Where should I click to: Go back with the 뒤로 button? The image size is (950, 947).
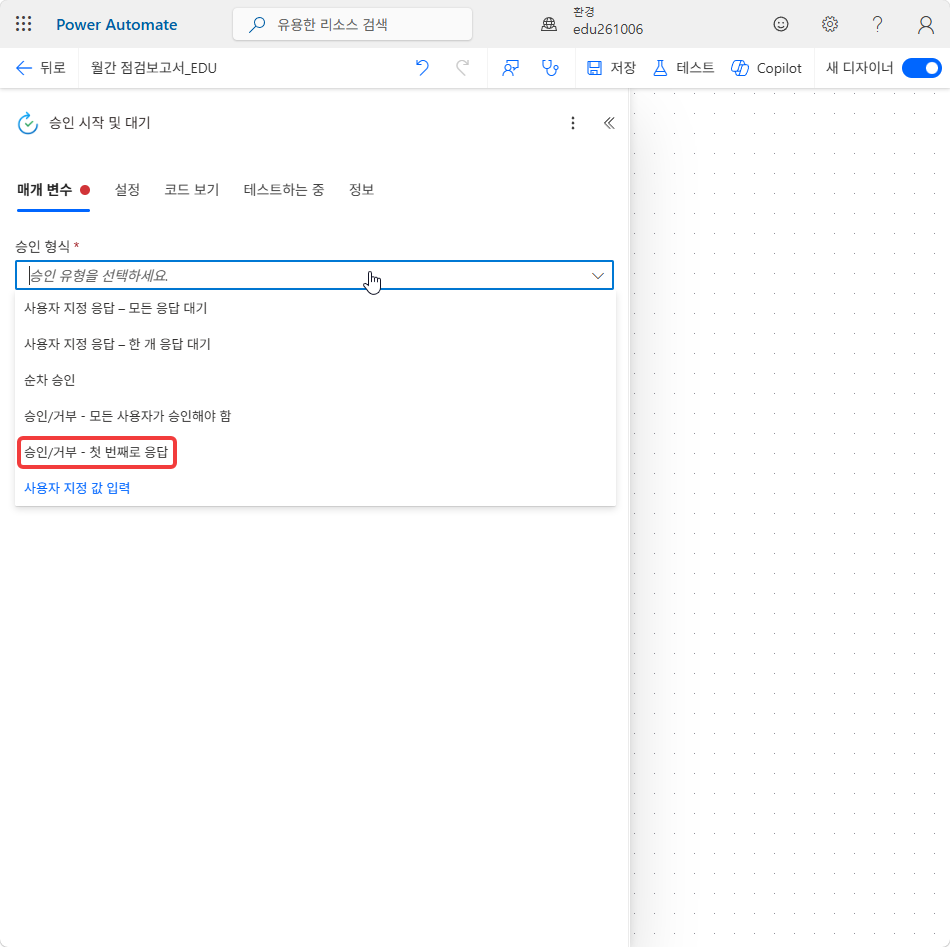click(x=41, y=68)
